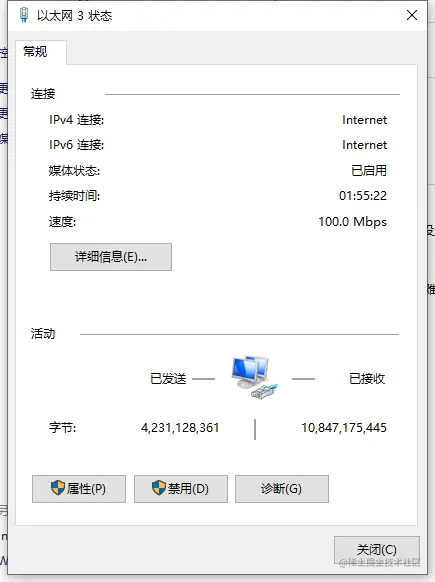
Task: Close dialog using 关闭(C) button
Action: point(377,550)
